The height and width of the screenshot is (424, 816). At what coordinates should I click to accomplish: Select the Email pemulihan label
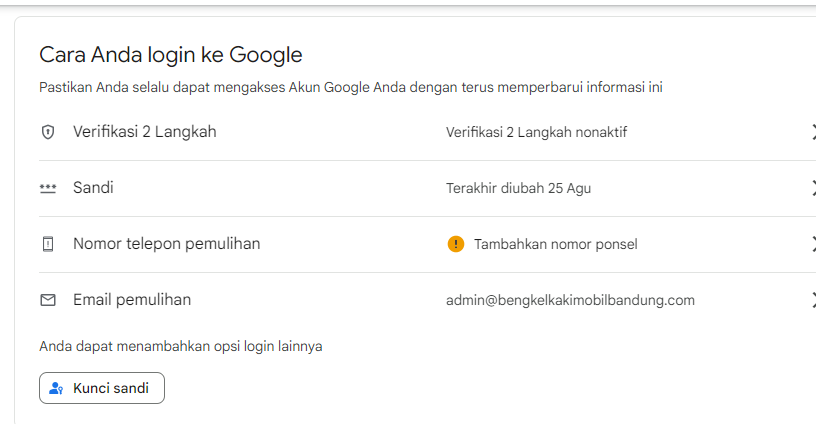[132, 300]
